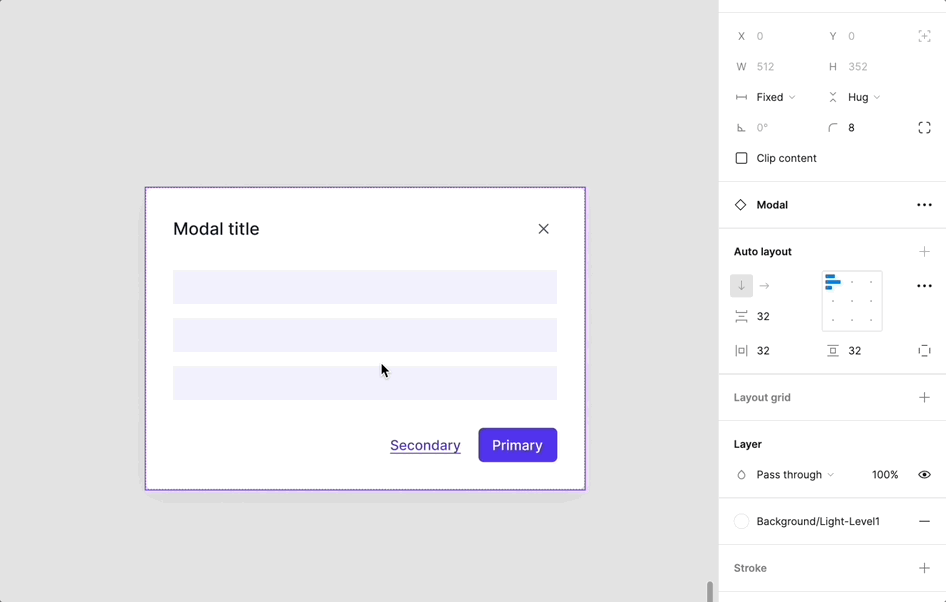Select the alignment grid box
The width and height of the screenshot is (946, 602).
coord(852,301)
